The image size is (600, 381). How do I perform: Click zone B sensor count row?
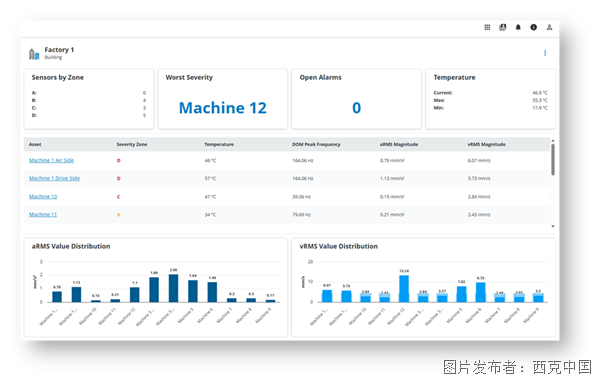89,100
